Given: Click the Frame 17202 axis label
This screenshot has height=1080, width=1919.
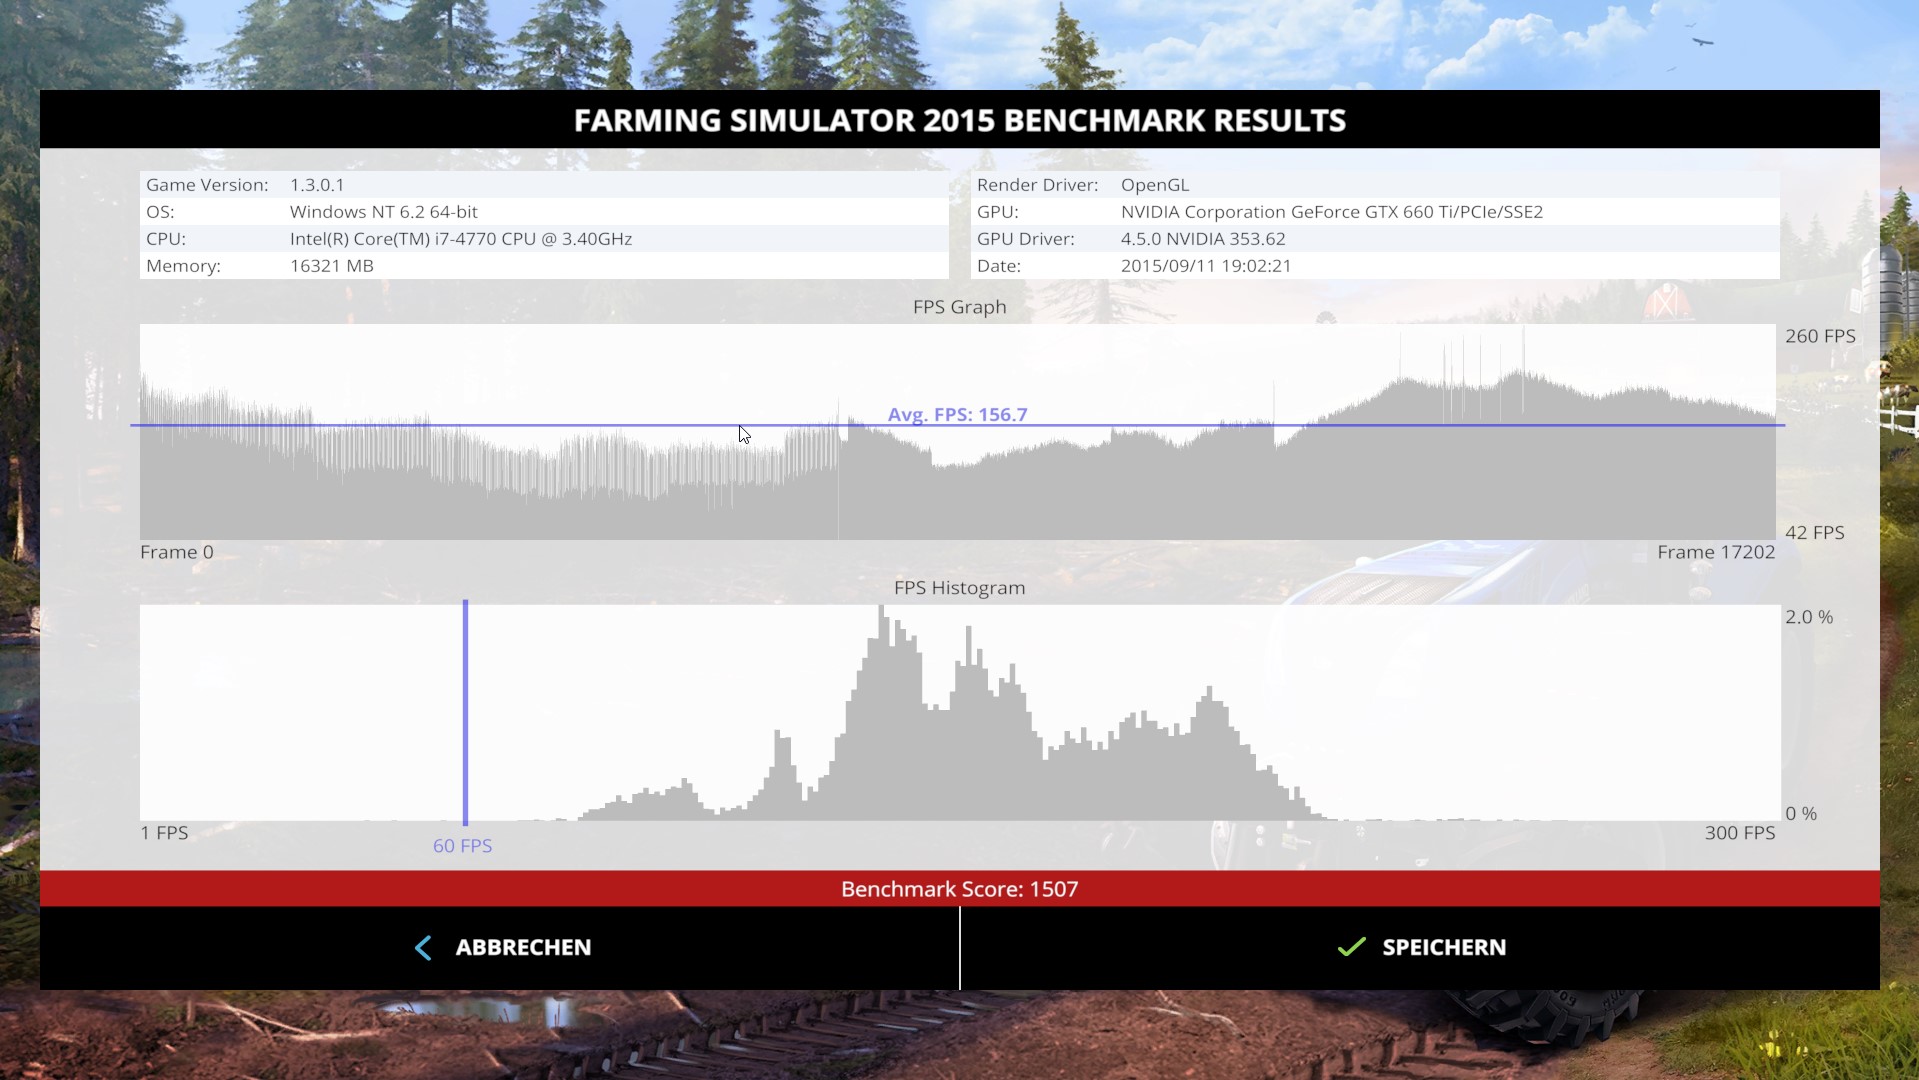Looking at the screenshot, I should [x=1715, y=552].
